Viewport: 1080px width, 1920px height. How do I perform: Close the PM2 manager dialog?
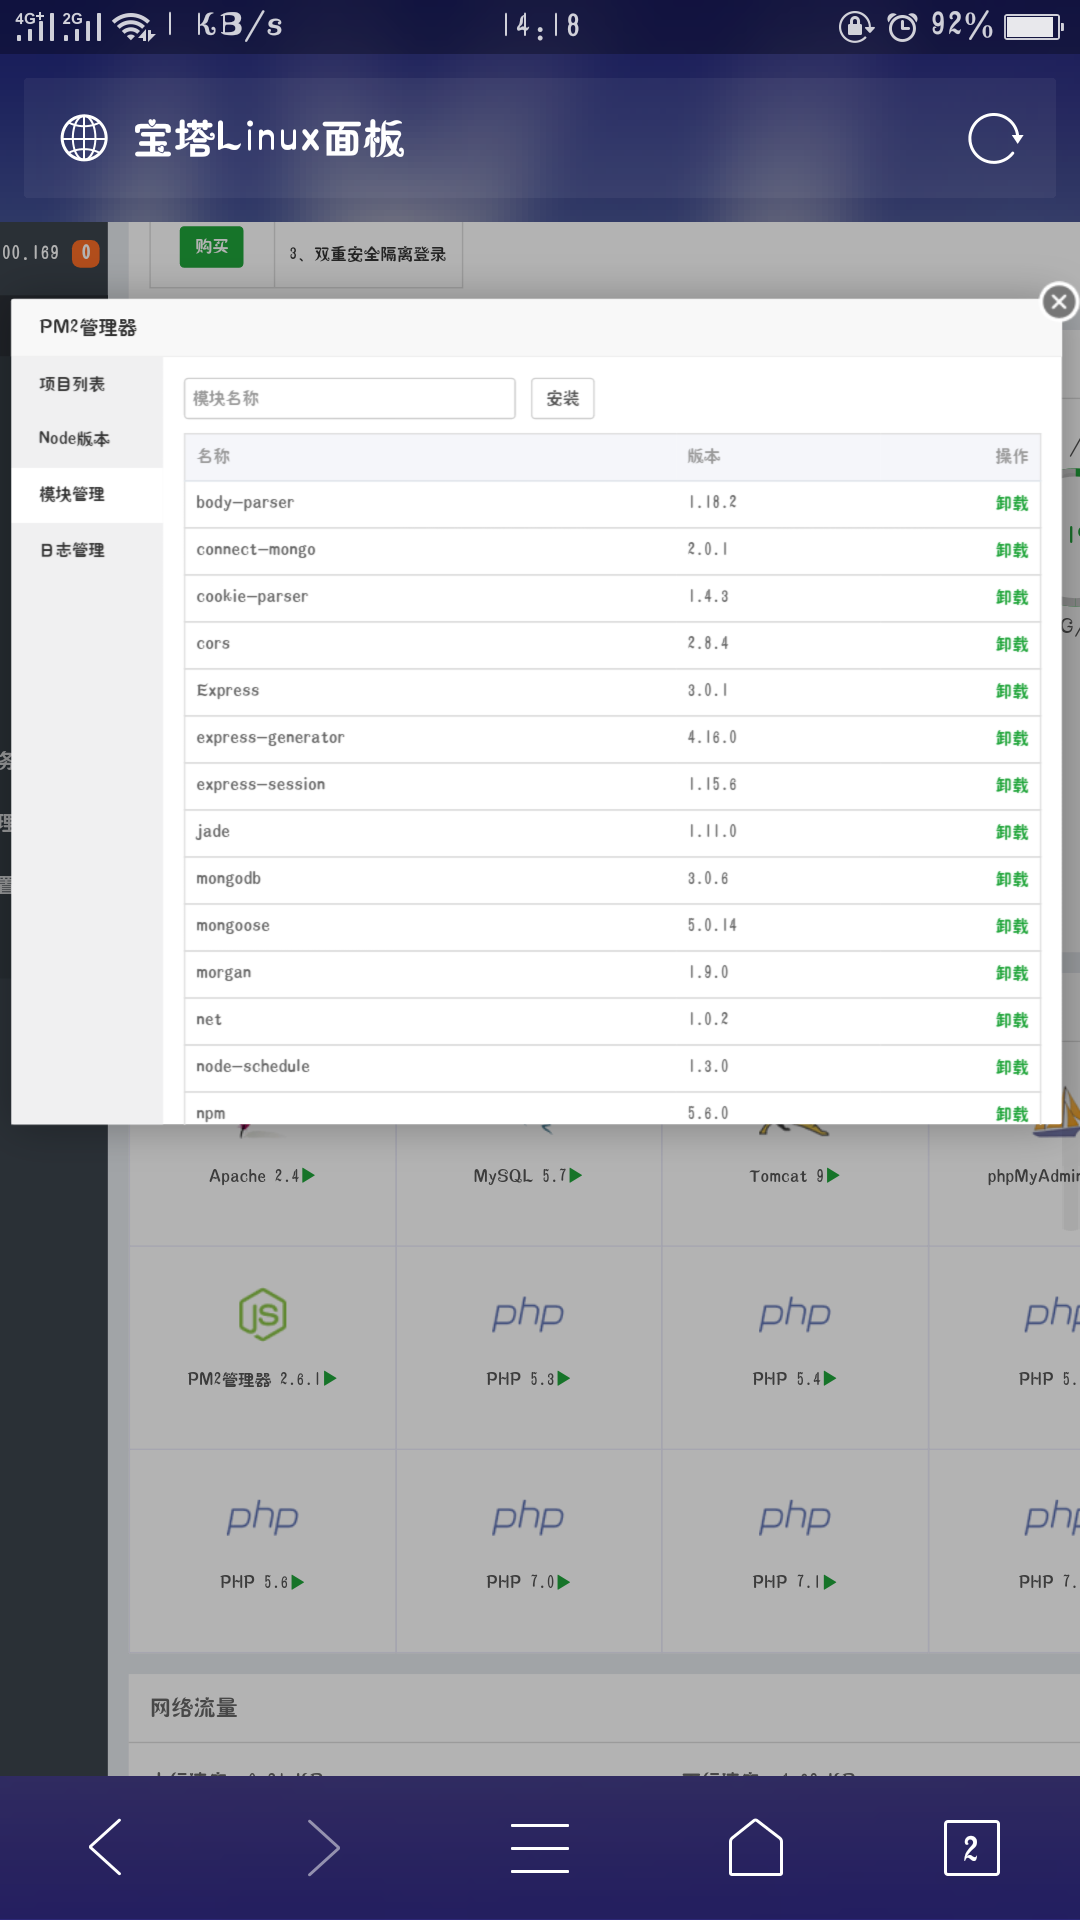pos(1059,301)
